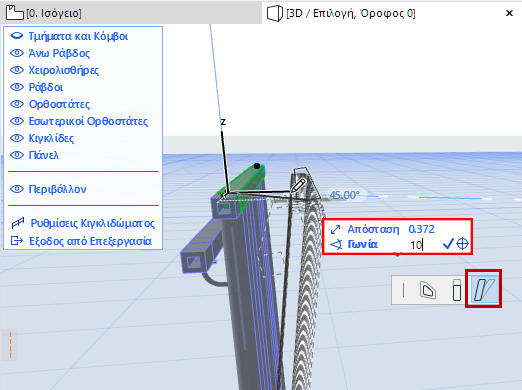
Task: Click the Άνω Ράβδος label
Action: pos(59,53)
